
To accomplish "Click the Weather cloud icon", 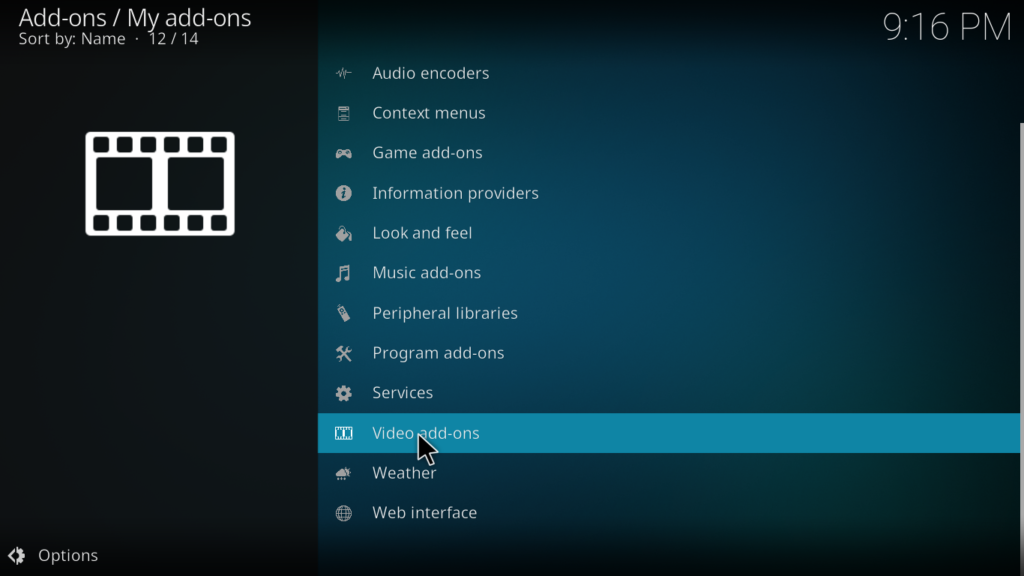I will pyautogui.click(x=344, y=473).
